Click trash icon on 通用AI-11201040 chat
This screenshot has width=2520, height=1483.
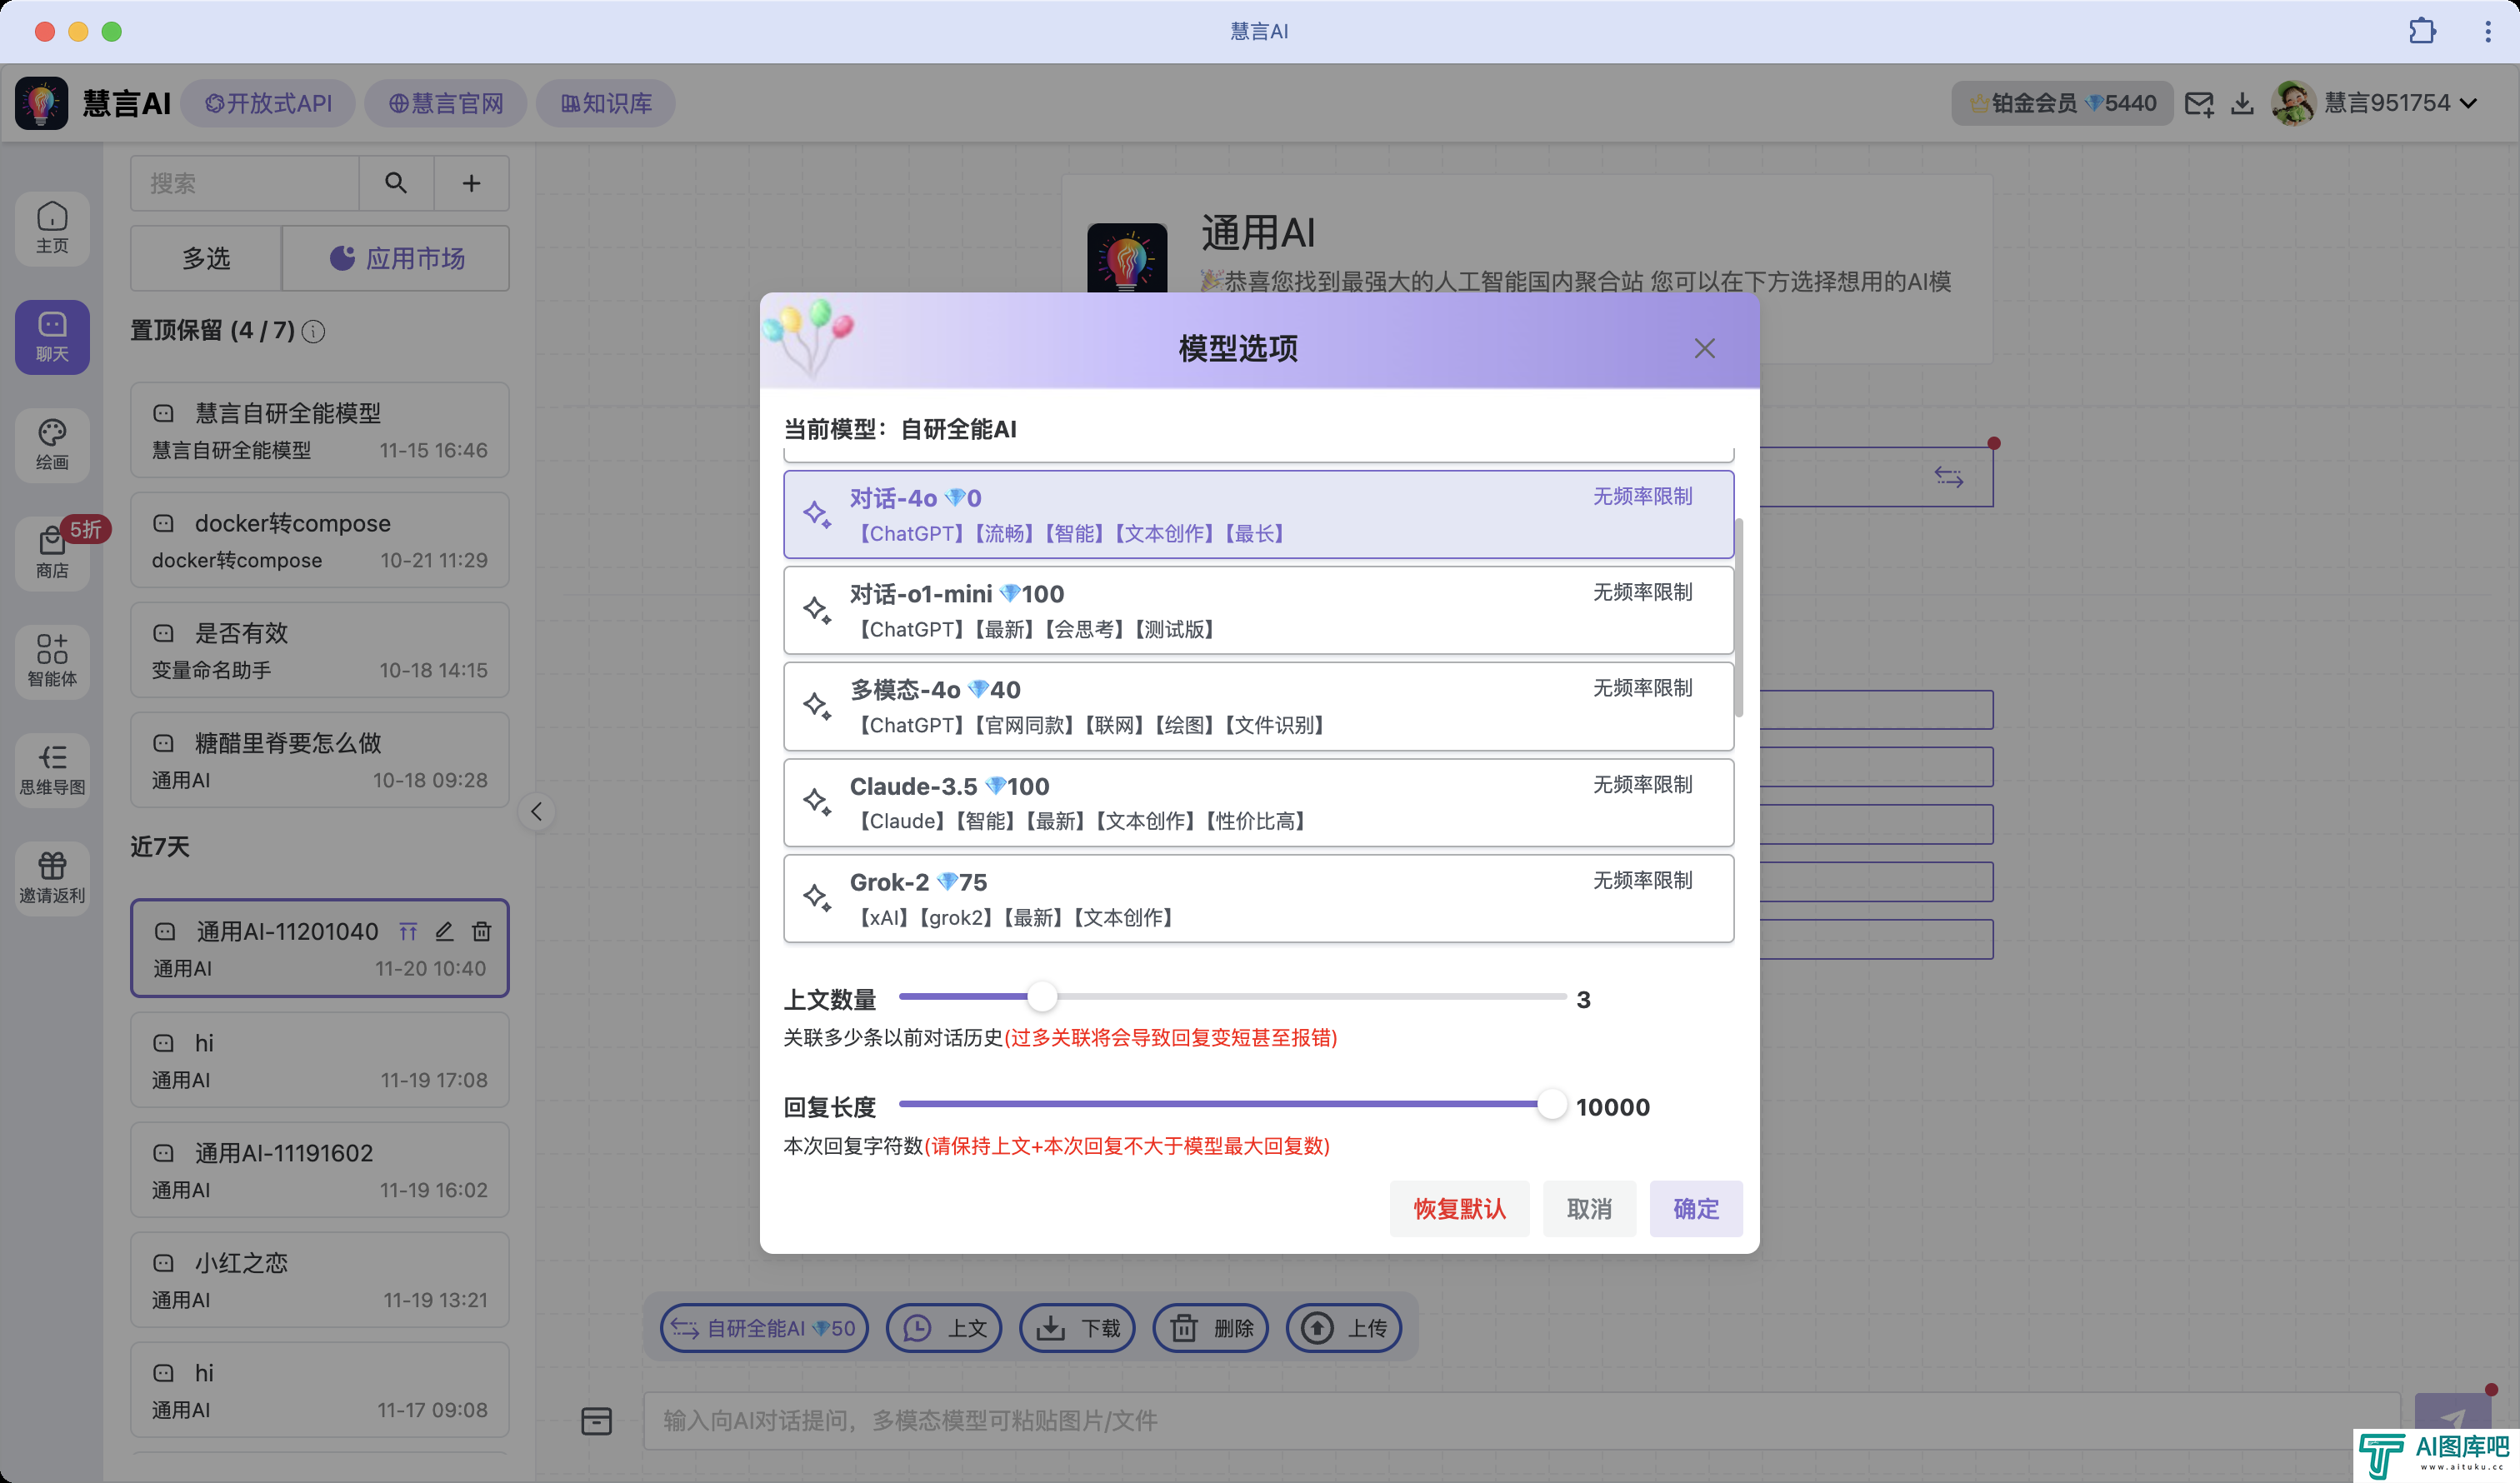[482, 932]
